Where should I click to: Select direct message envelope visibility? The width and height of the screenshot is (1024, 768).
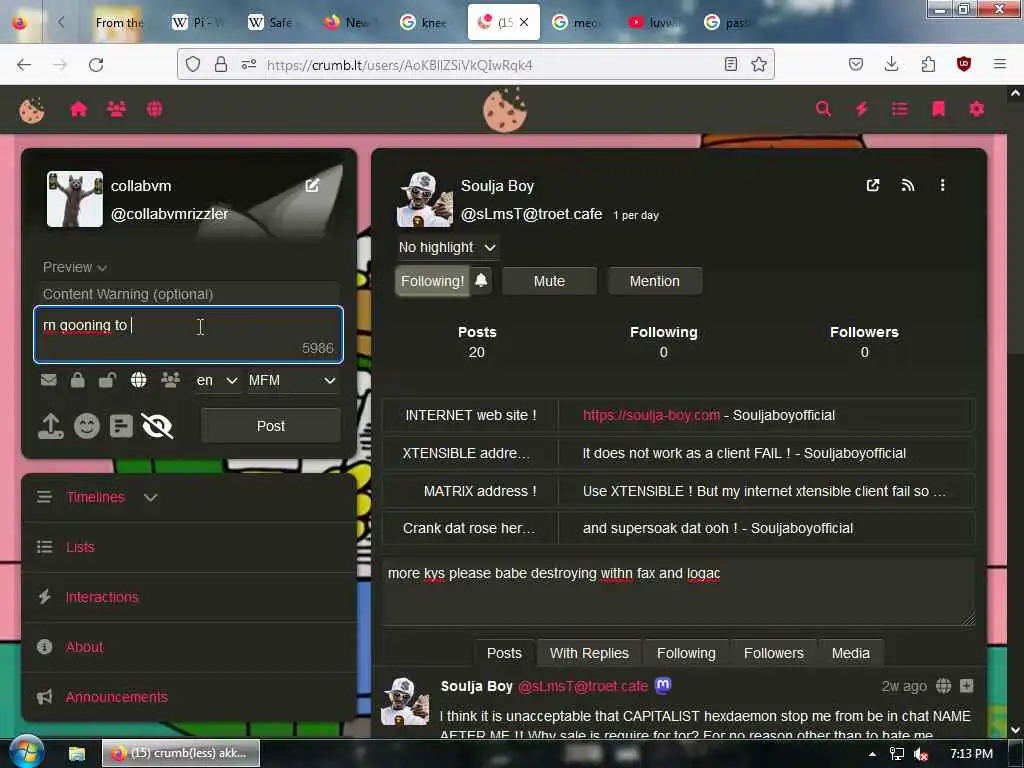click(49, 380)
